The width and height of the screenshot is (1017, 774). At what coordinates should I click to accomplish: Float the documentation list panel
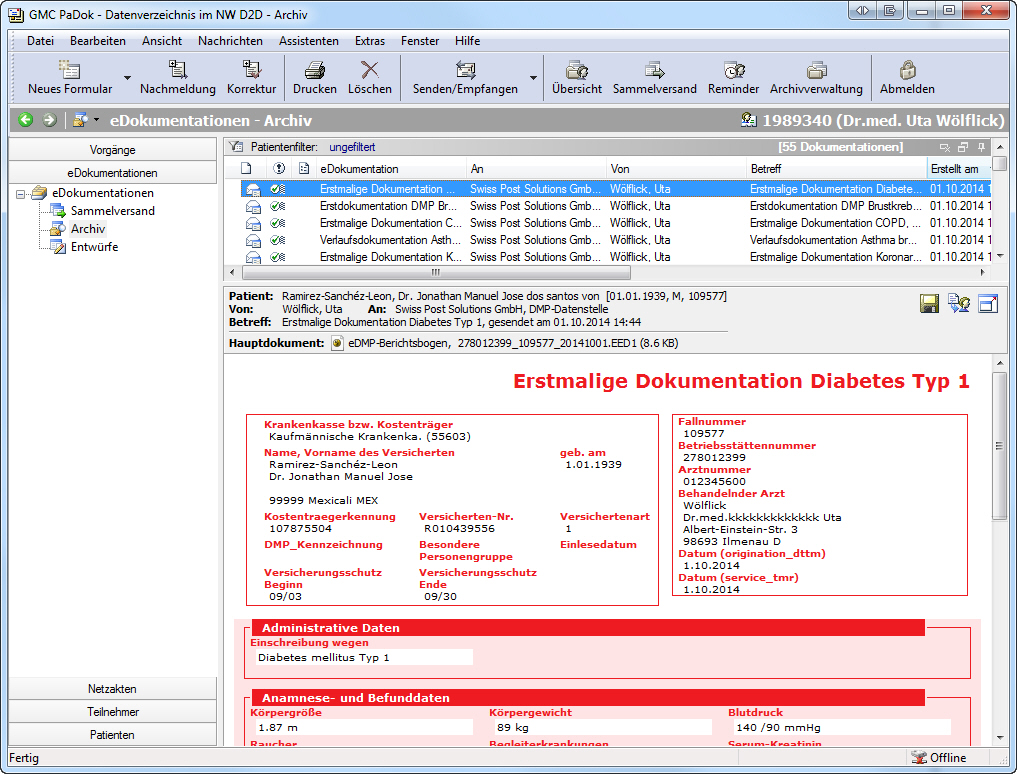963,147
